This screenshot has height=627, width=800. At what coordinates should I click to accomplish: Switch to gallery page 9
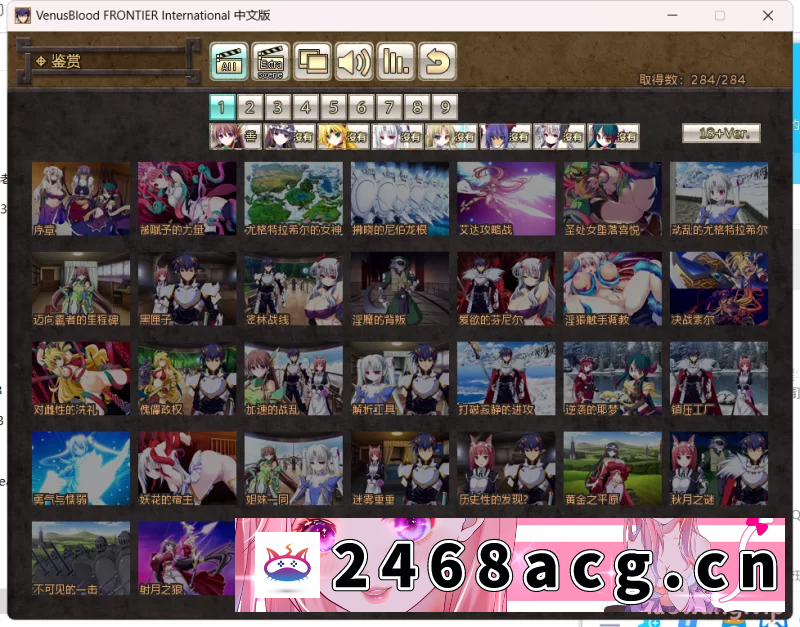point(445,106)
